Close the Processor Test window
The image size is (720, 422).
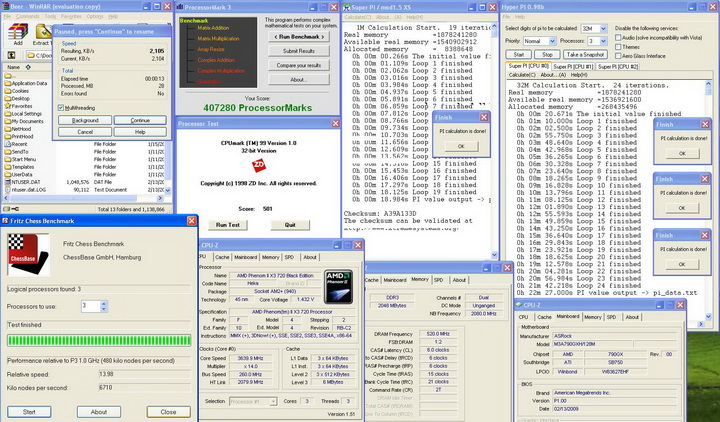click(335, 124)
